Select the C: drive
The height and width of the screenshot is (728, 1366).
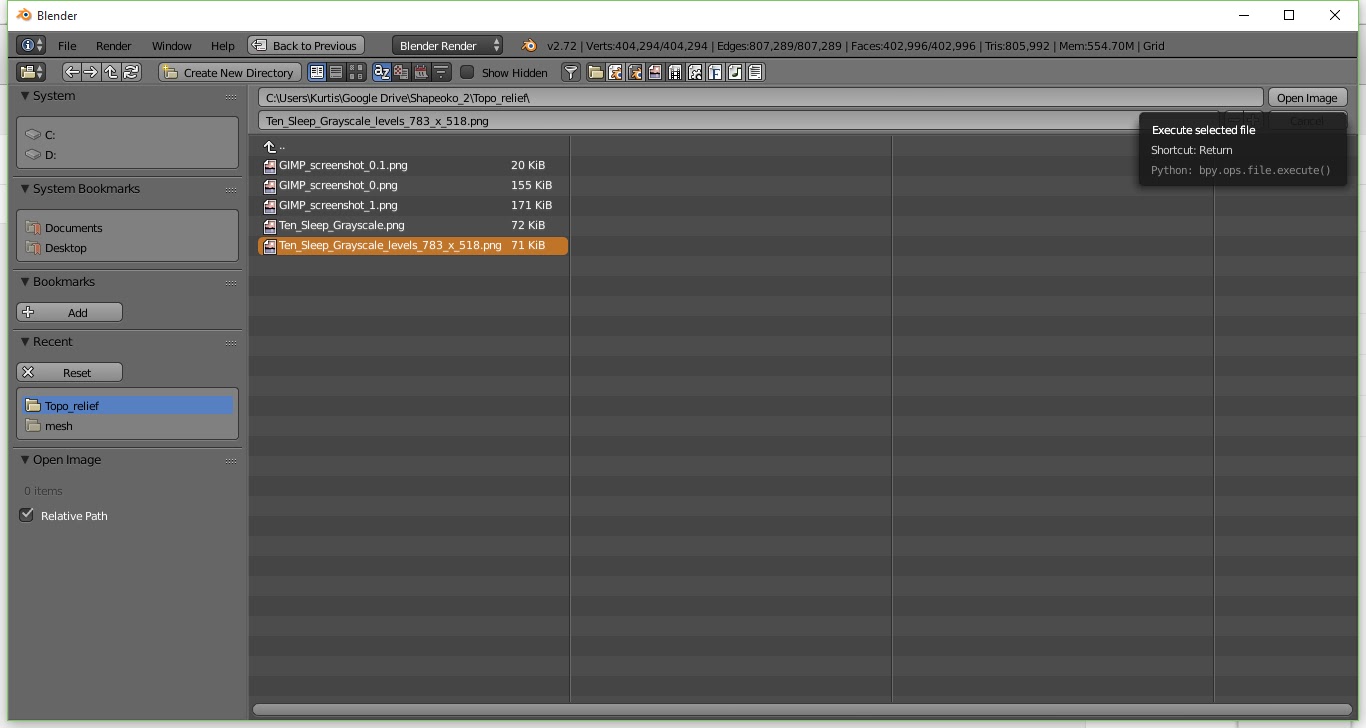click(x=128, y=134)
